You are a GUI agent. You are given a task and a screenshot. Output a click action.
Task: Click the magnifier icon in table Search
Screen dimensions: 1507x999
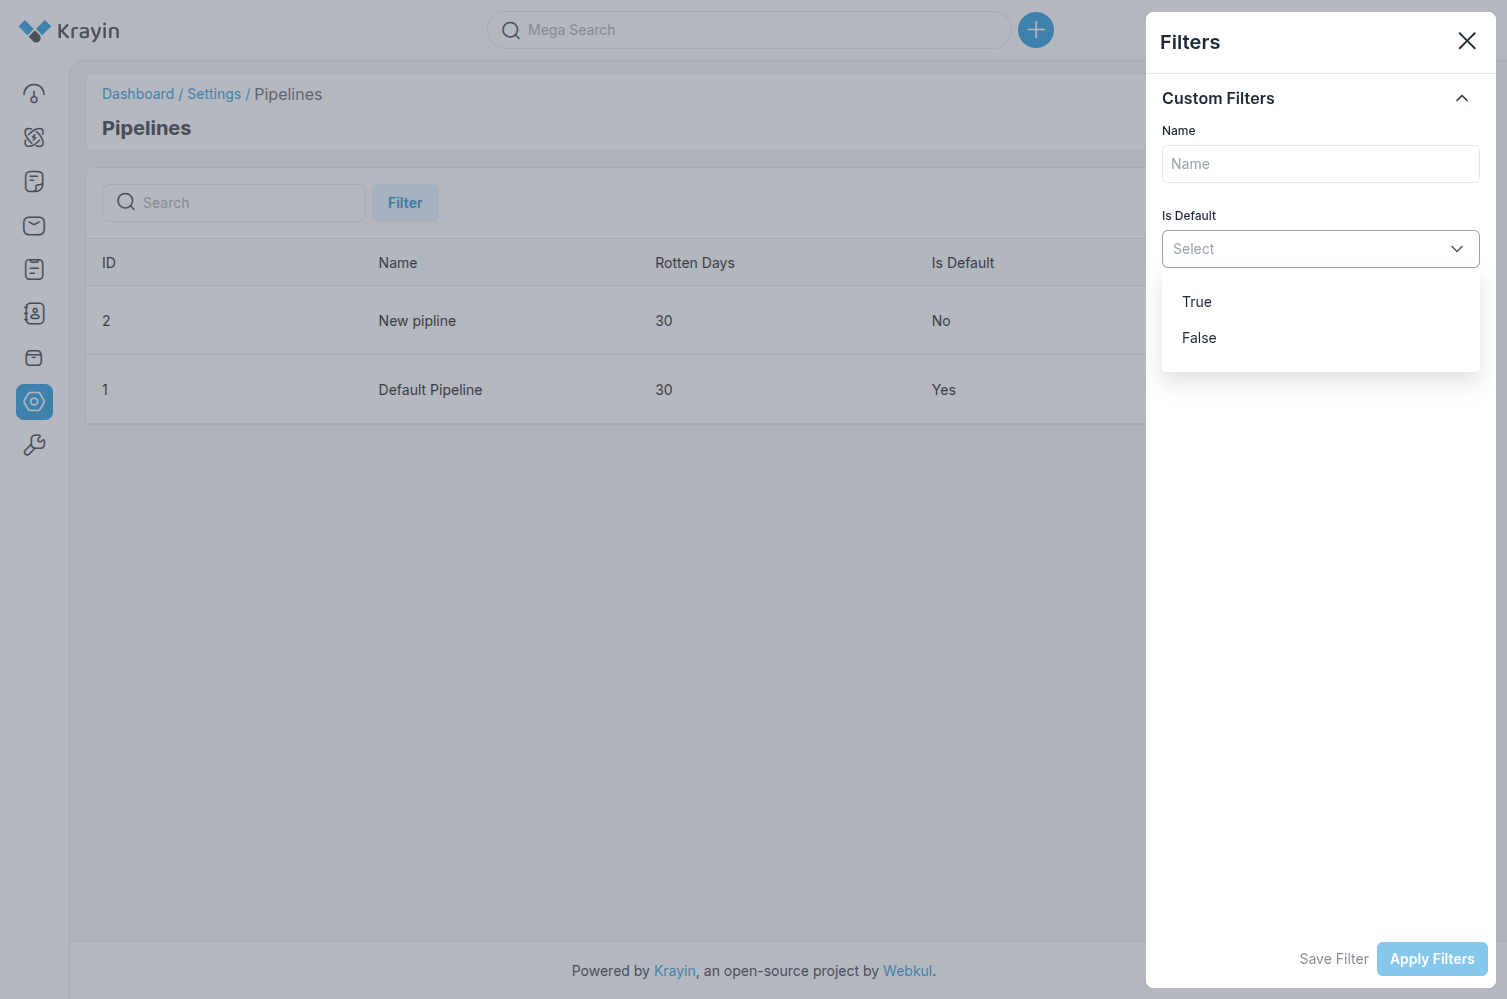point(126,202)
